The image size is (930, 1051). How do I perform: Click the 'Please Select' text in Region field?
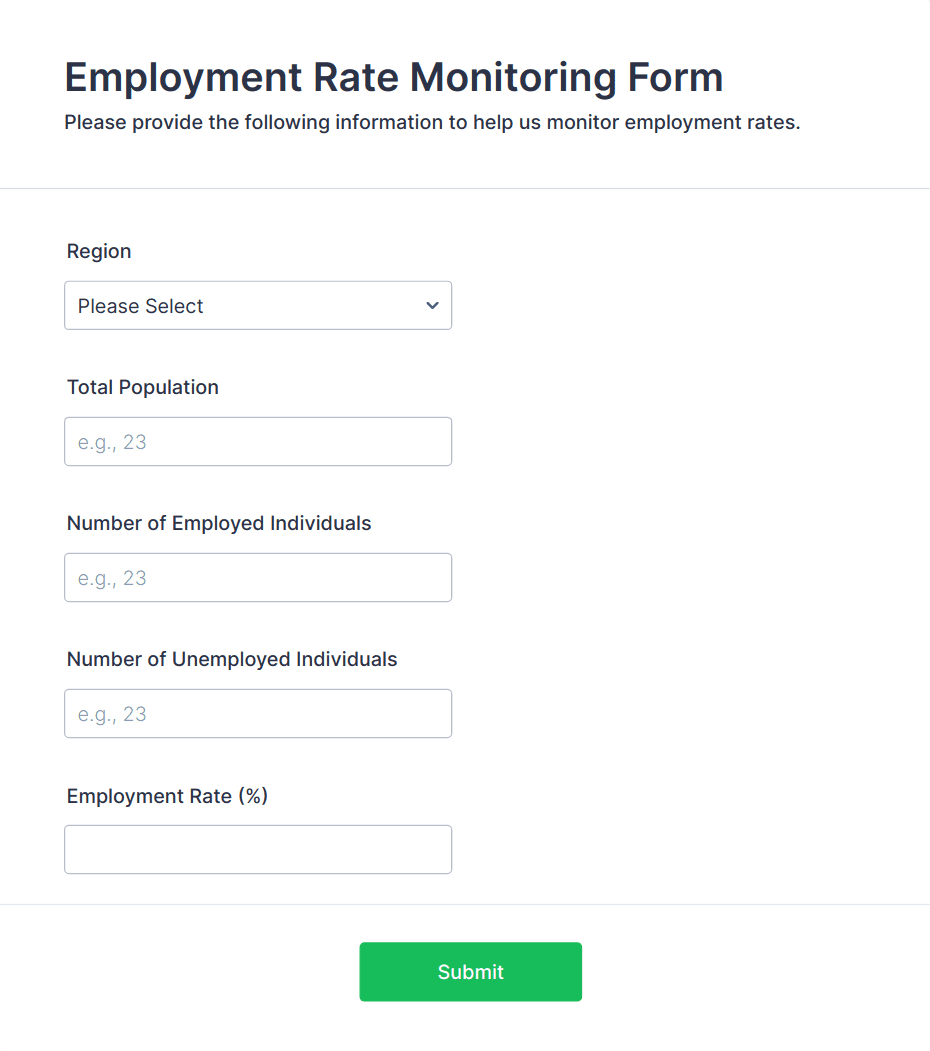pos(141,307)
